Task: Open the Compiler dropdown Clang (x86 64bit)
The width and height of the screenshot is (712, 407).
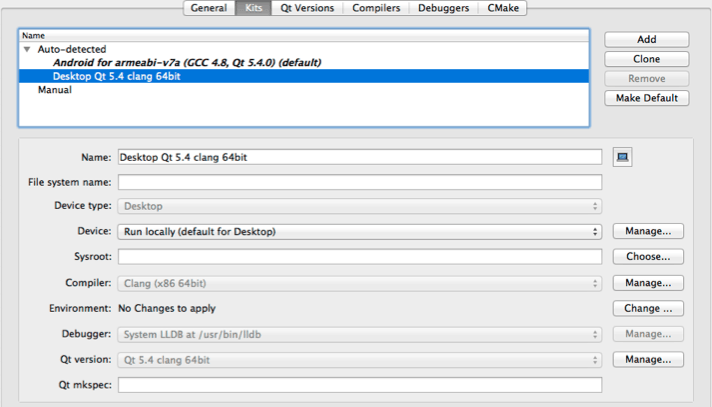Action: click(x=360, y=283)
